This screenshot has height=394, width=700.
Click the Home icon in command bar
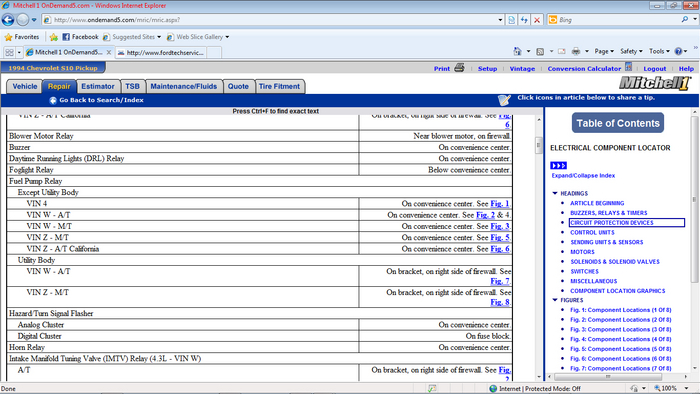517,51
